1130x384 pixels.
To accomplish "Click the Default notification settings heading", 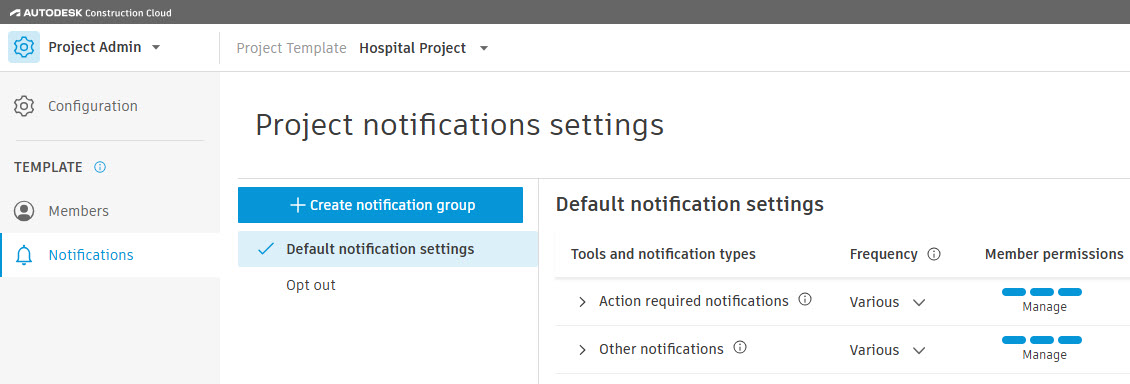I will (x=689, y=205).
